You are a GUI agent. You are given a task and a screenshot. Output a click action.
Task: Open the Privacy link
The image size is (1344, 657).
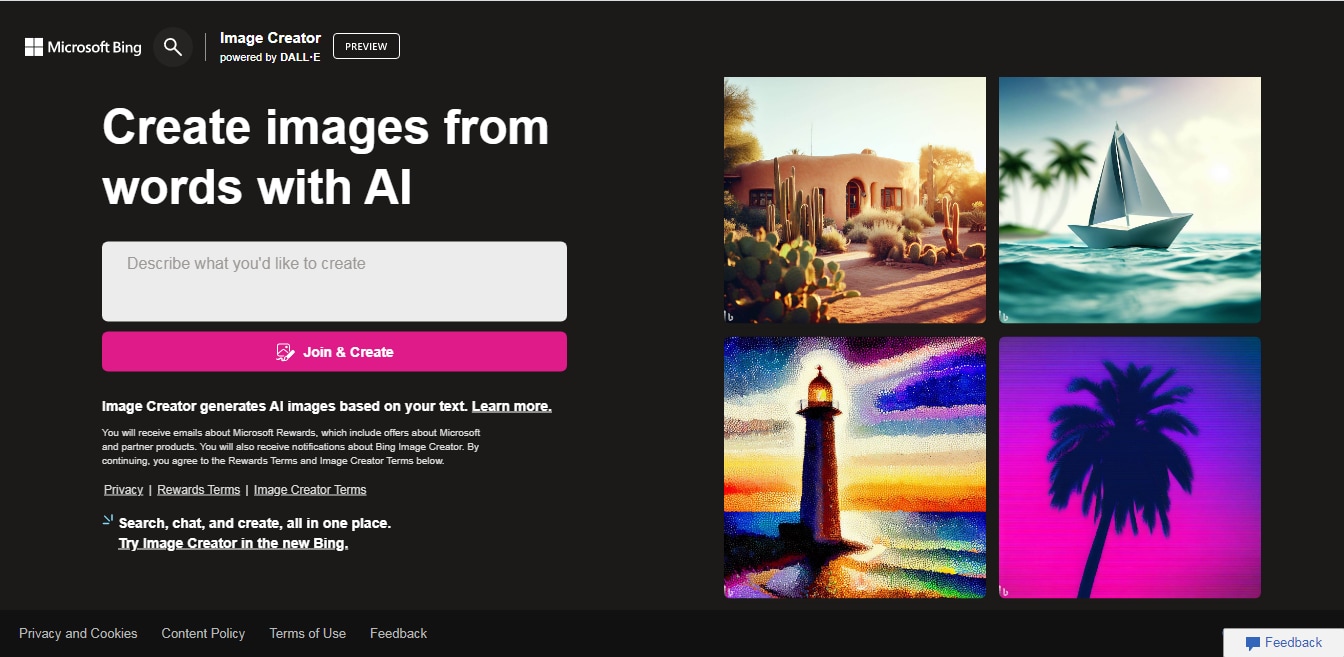click(124, 490)
